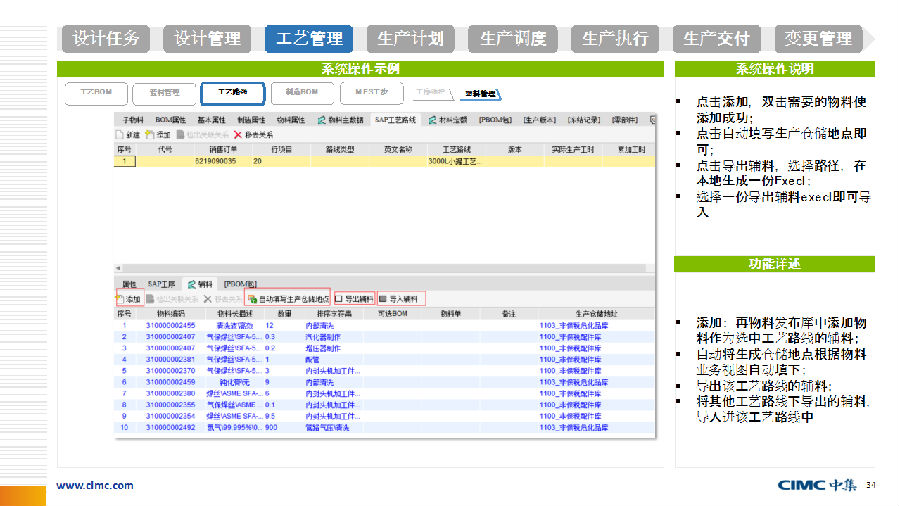899x506 pixels.
Task: Select the 工艺管理 stage in top navigation
Action: 309,39
